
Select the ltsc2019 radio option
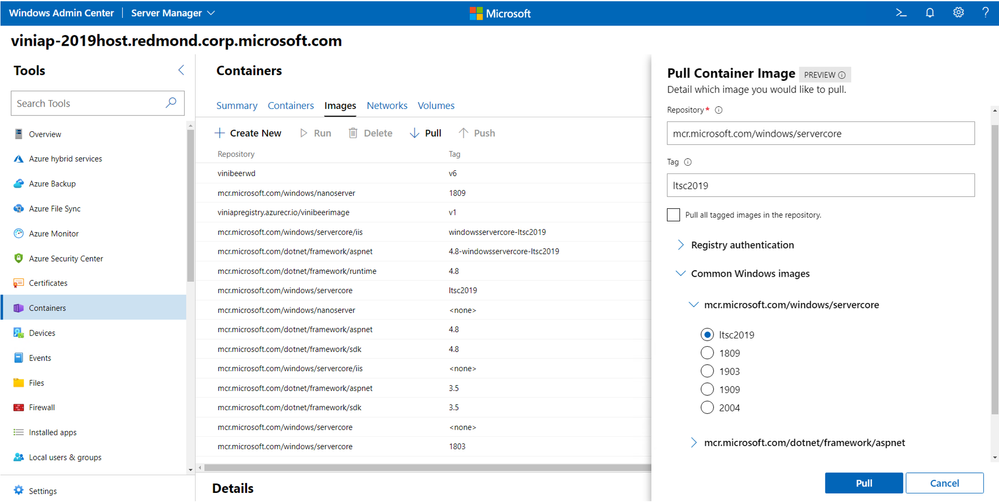click(x=707, y=334)
